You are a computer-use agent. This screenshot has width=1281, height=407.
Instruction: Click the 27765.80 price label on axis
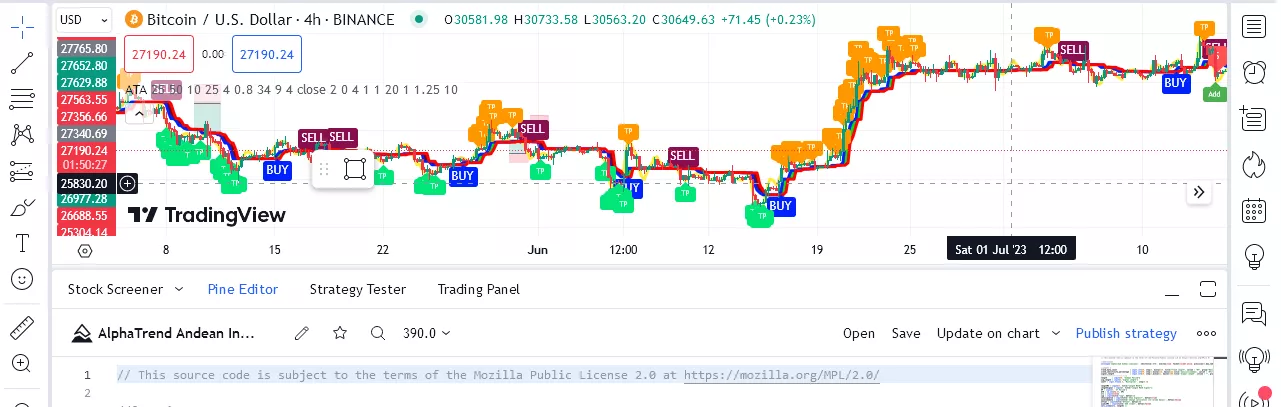point(85,48)
